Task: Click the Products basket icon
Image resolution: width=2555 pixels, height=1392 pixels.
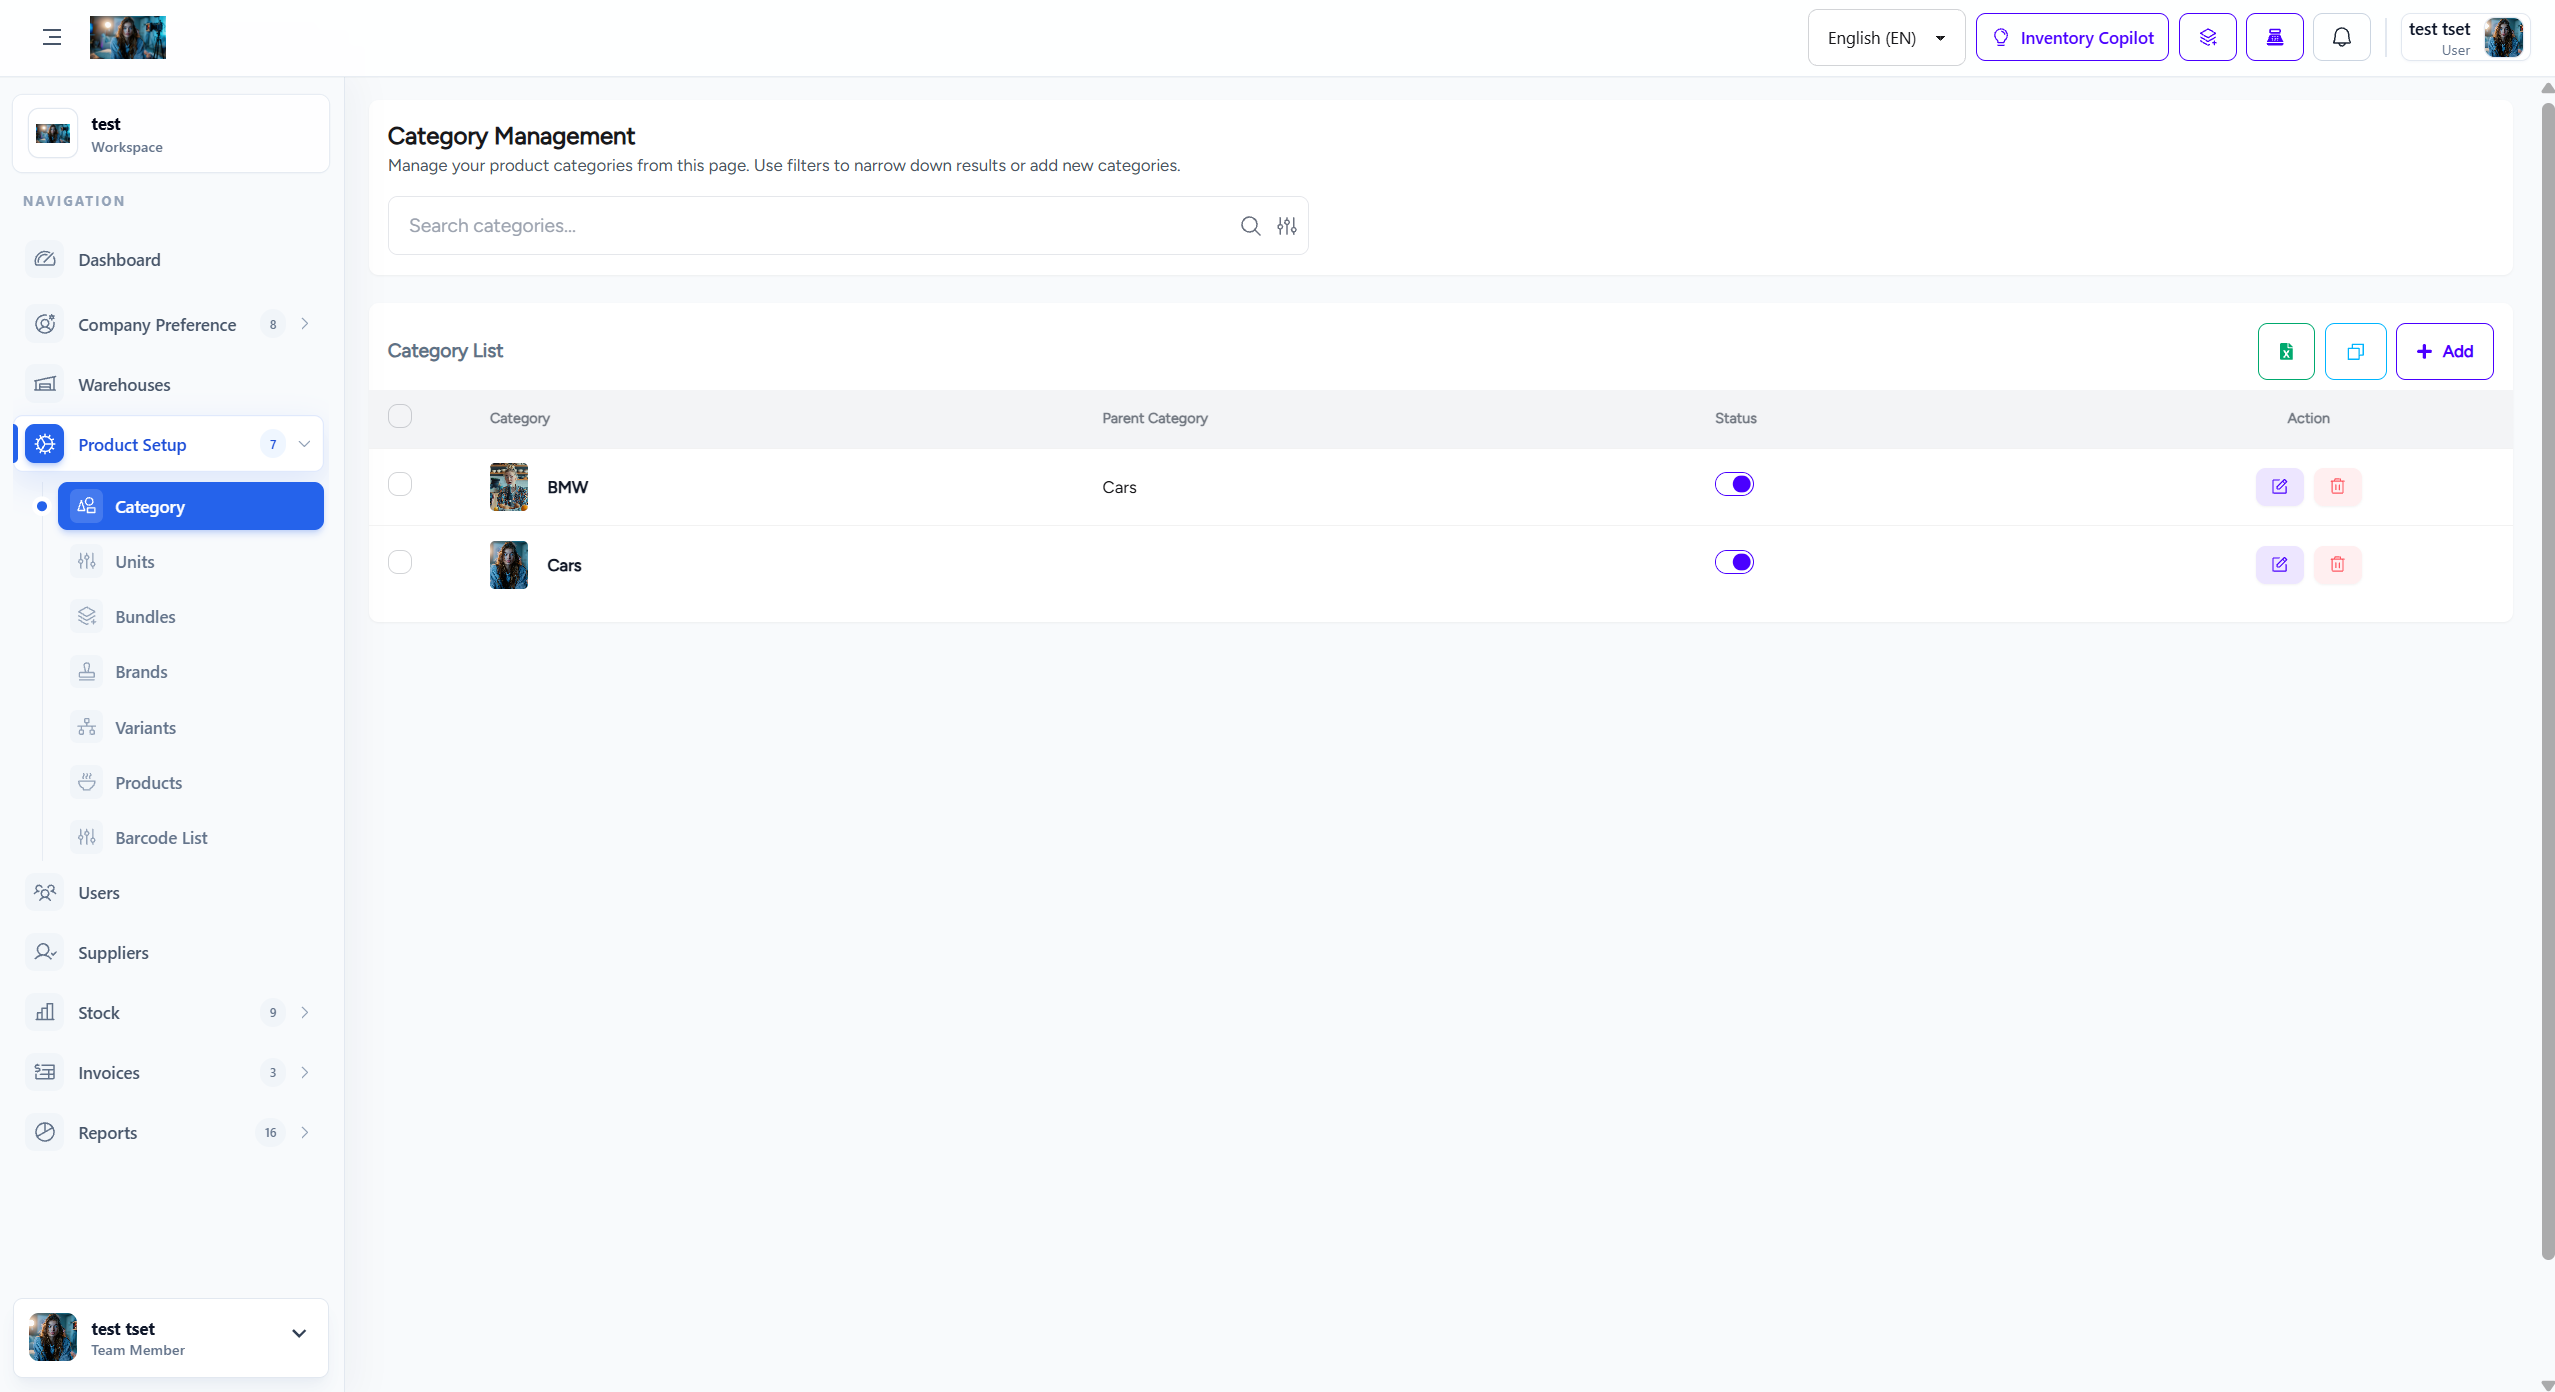Action: [x=87, y=783]
